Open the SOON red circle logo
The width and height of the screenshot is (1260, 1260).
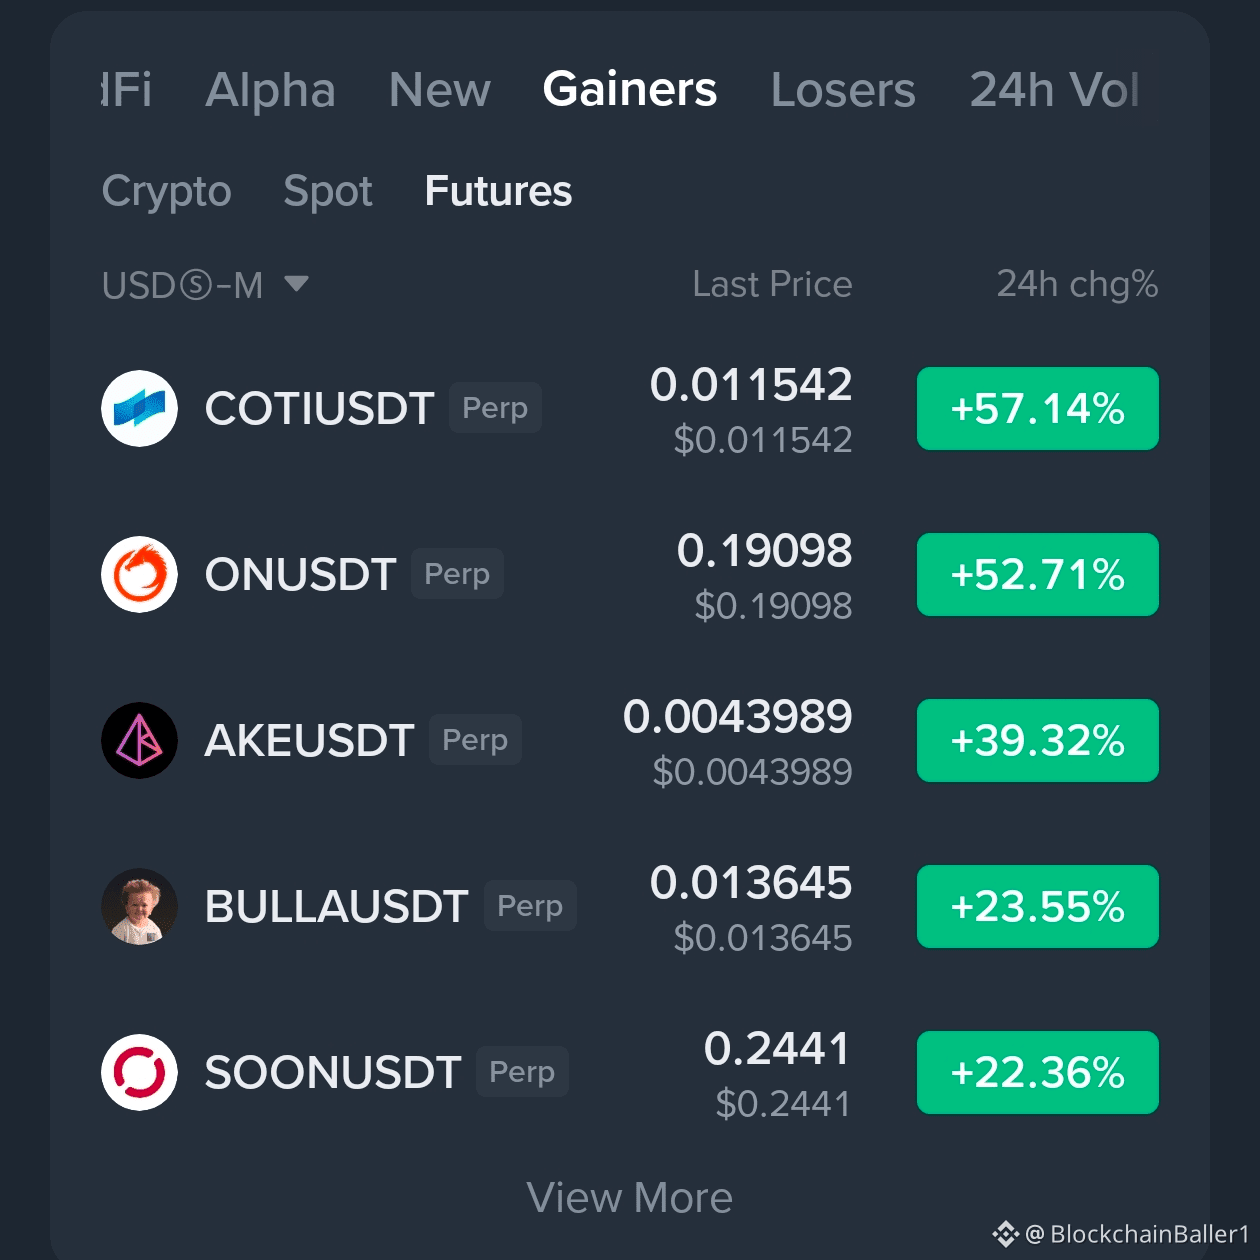tap(139, 1072)
